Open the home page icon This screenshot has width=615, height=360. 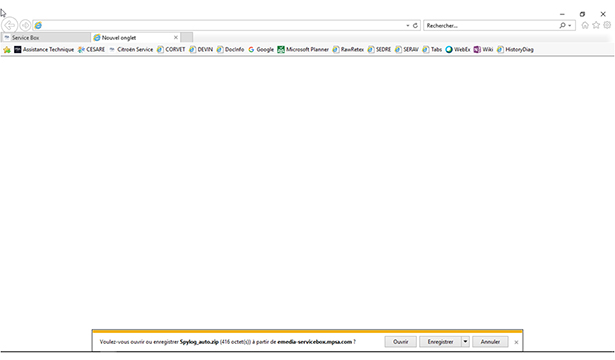click(x=585, y=25)
